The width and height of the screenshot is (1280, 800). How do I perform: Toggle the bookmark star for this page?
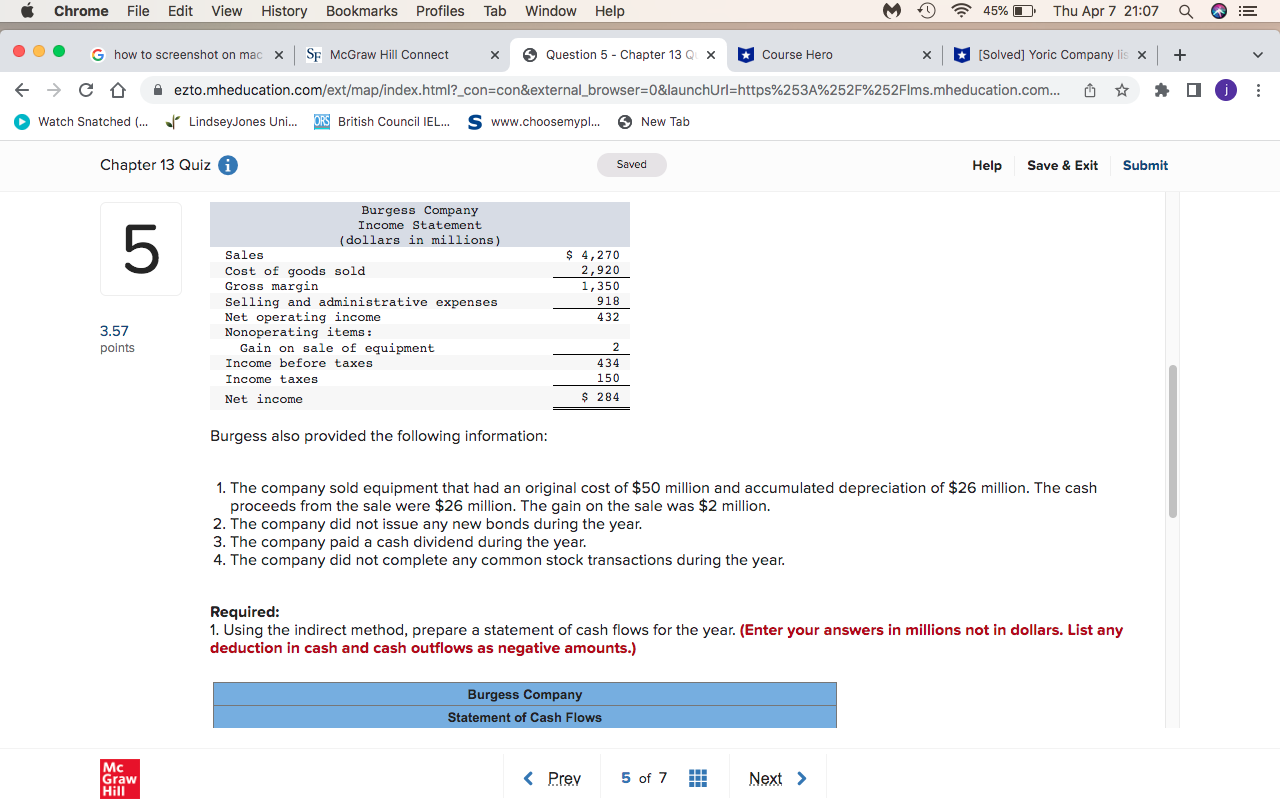[x=1122, y=89]
